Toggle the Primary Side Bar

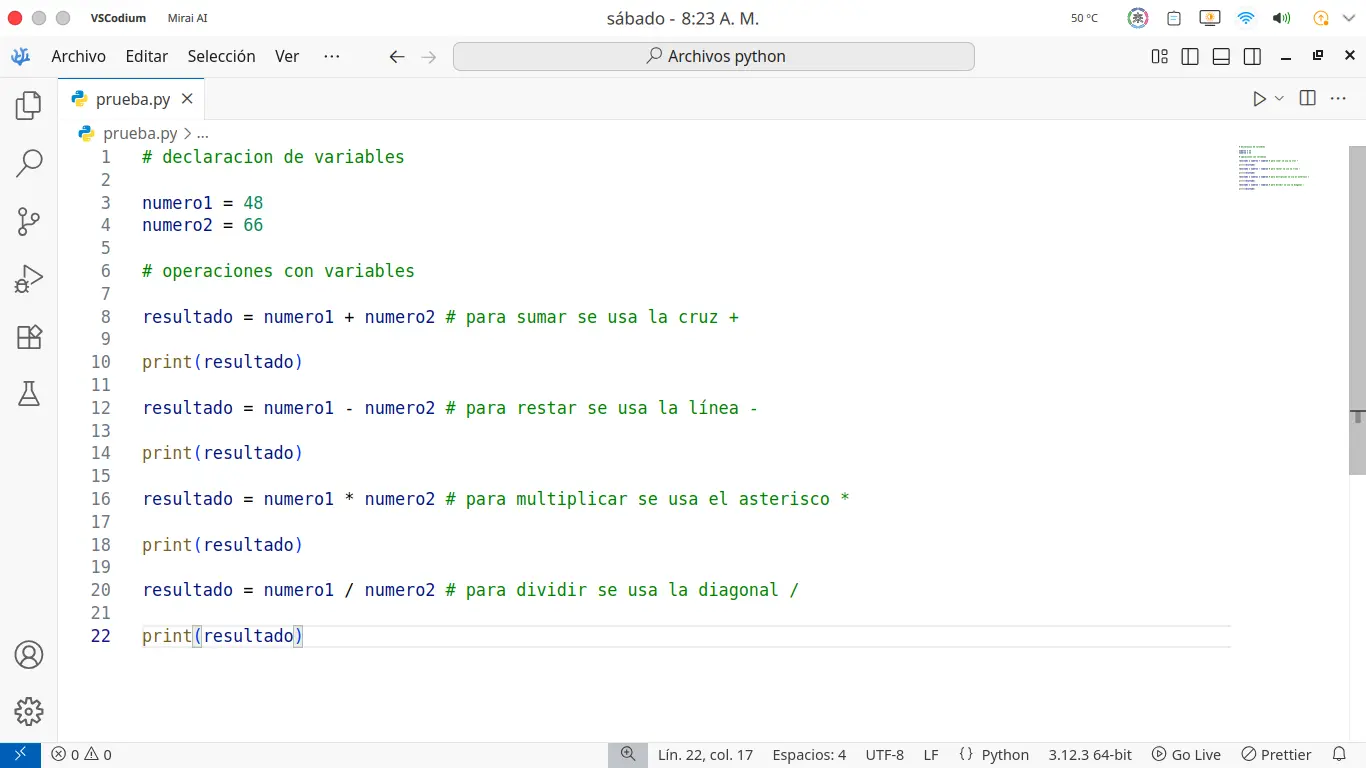(1190, 57)
